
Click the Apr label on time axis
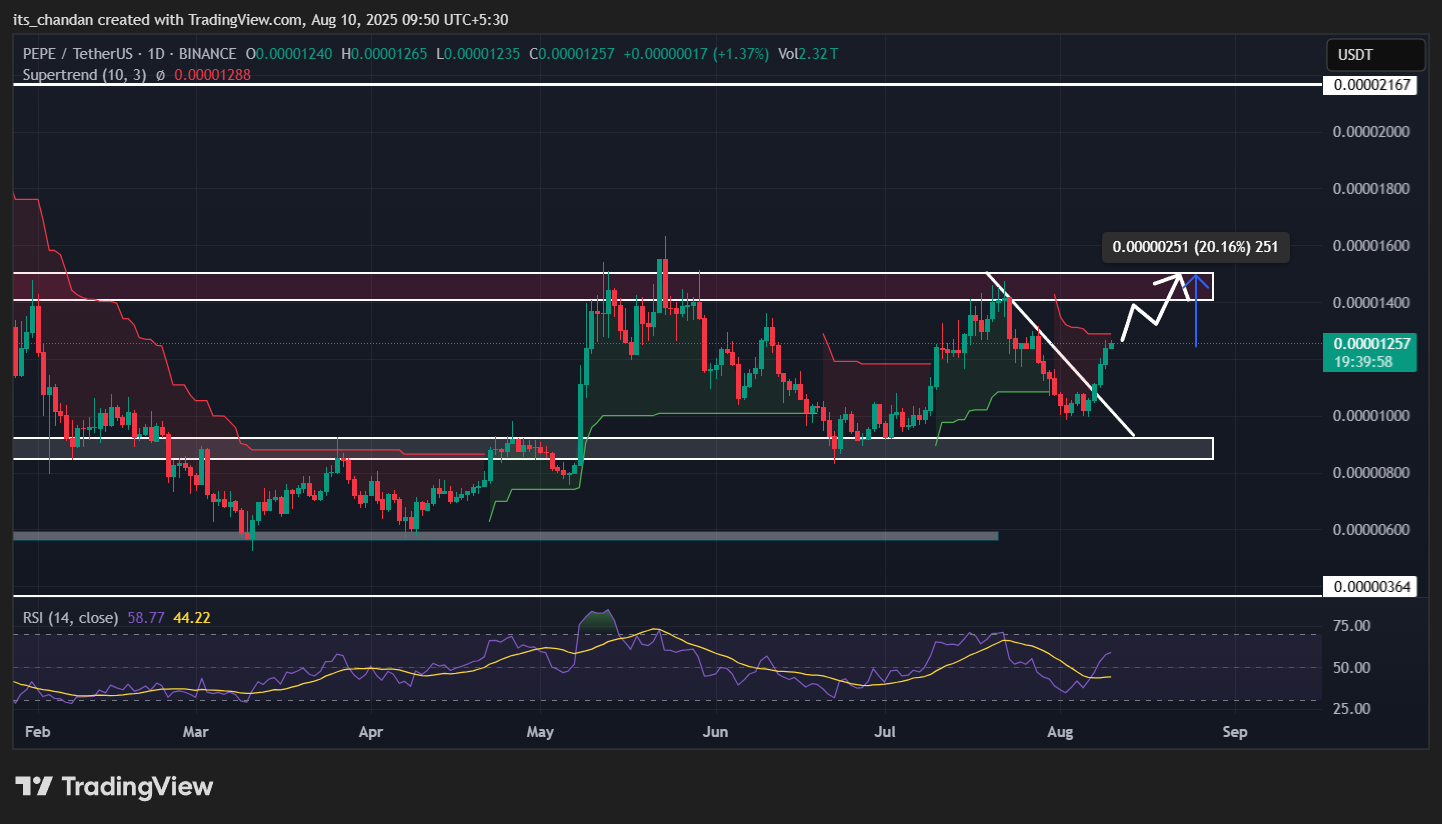[371, 732]
